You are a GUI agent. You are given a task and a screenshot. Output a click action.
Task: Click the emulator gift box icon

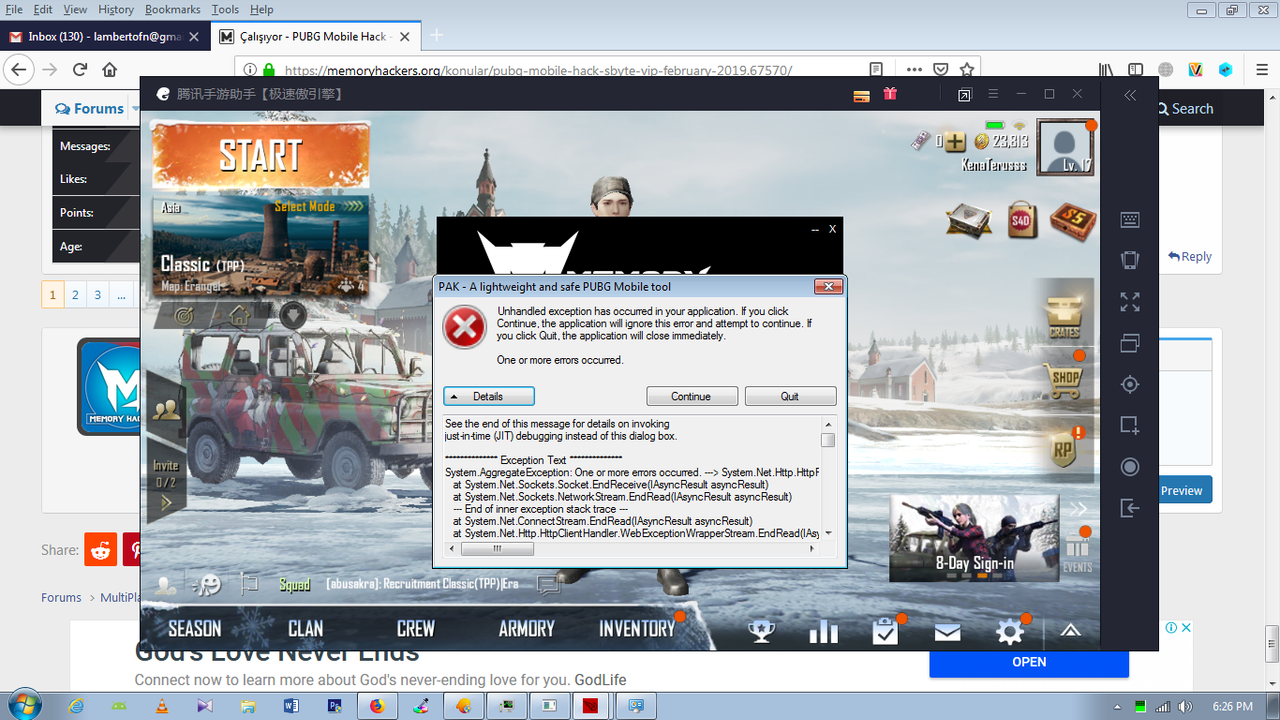890,94
